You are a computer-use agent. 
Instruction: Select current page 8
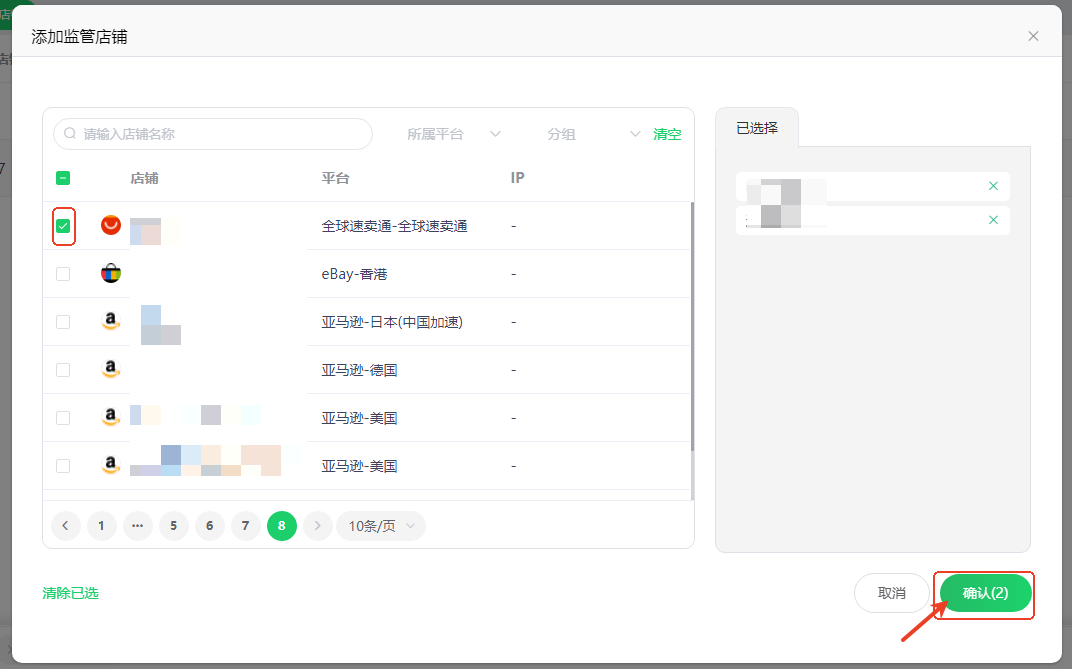click(282, 525)
